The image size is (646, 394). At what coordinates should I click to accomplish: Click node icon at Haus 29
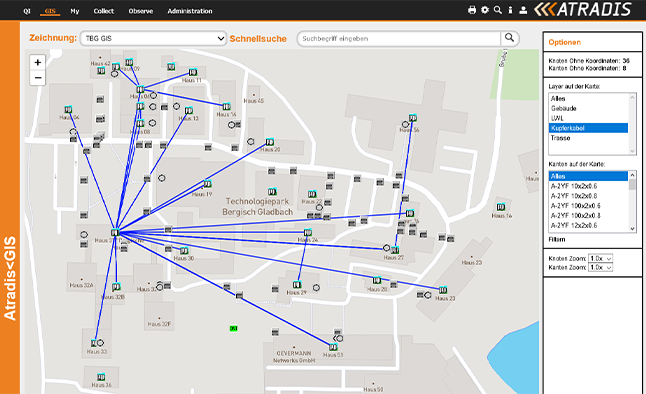pyautogui.click(x=297, y=284)
